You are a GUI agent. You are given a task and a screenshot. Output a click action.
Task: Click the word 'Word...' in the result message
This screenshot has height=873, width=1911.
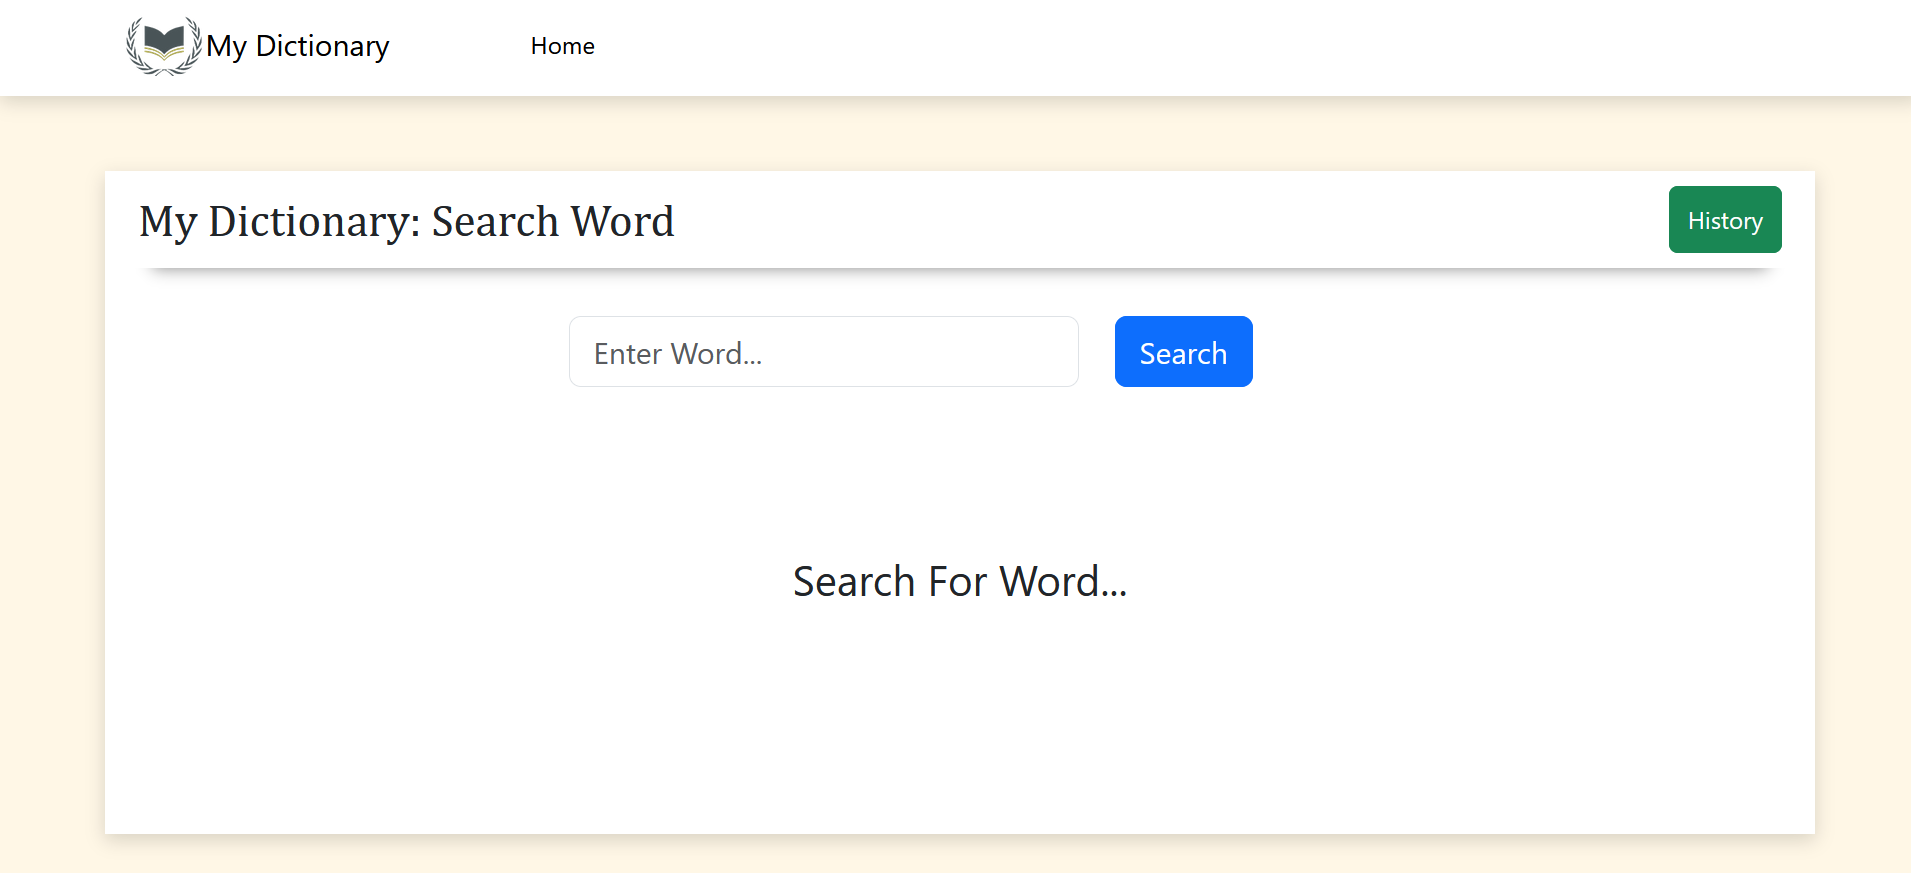tap(1064, 581)
